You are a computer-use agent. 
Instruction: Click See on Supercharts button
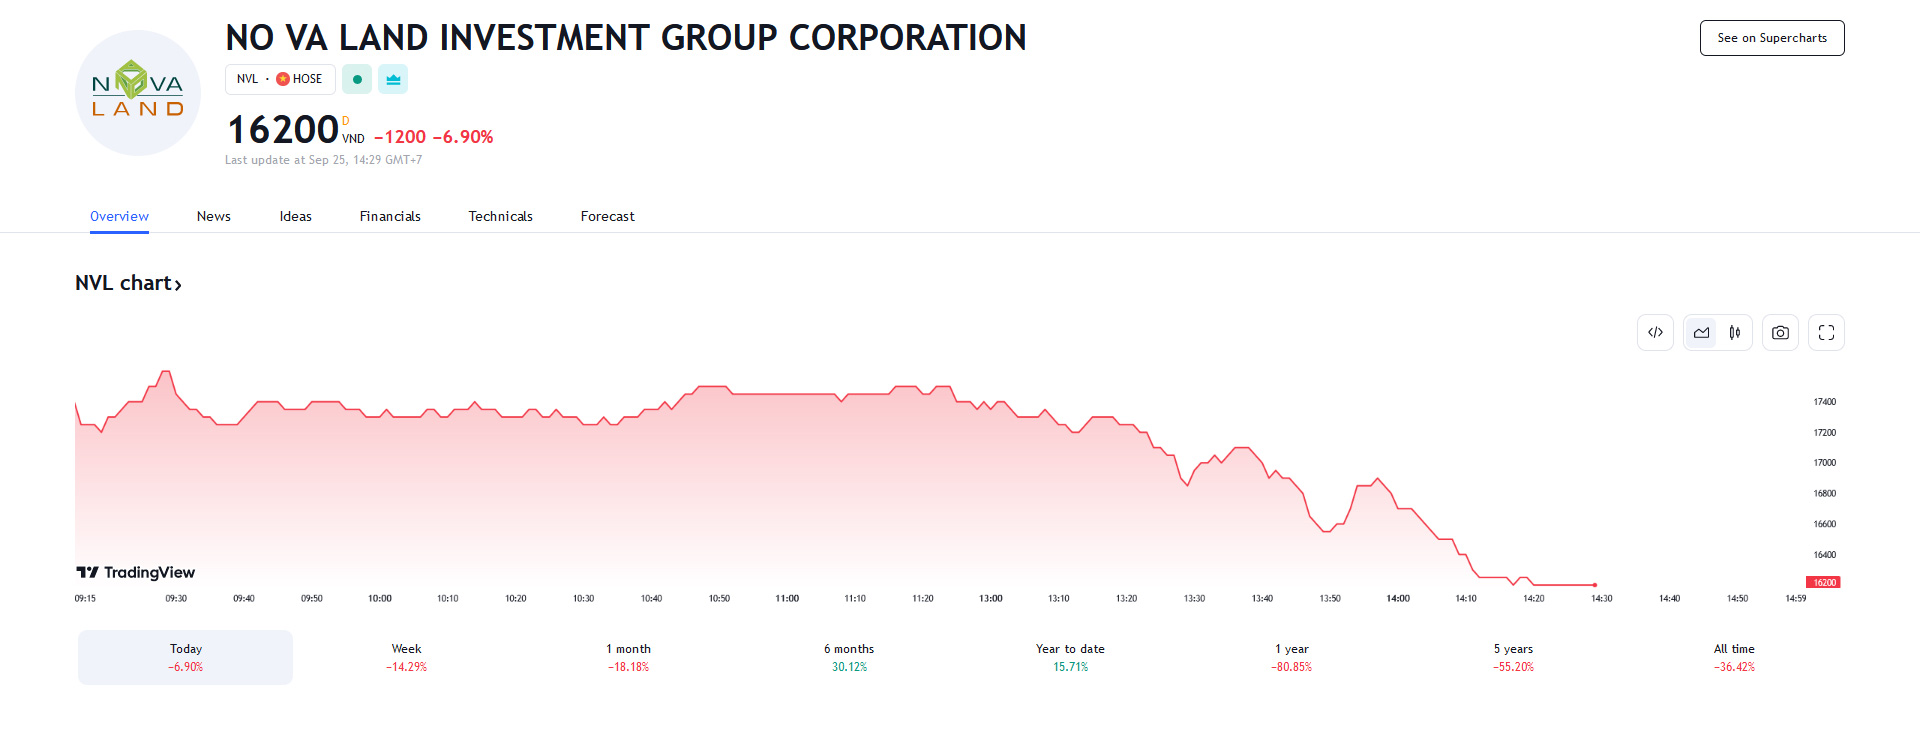[x=1771, y=38]
